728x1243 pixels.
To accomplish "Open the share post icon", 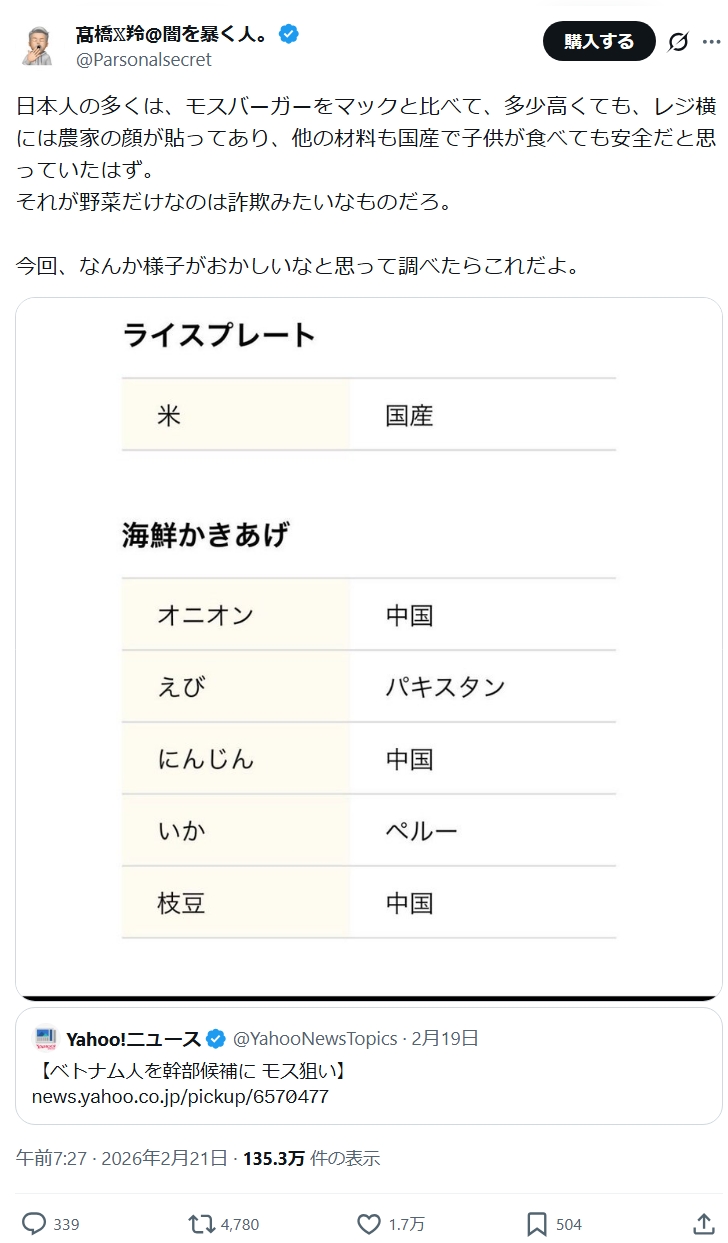I will (x=702, y=1224).
